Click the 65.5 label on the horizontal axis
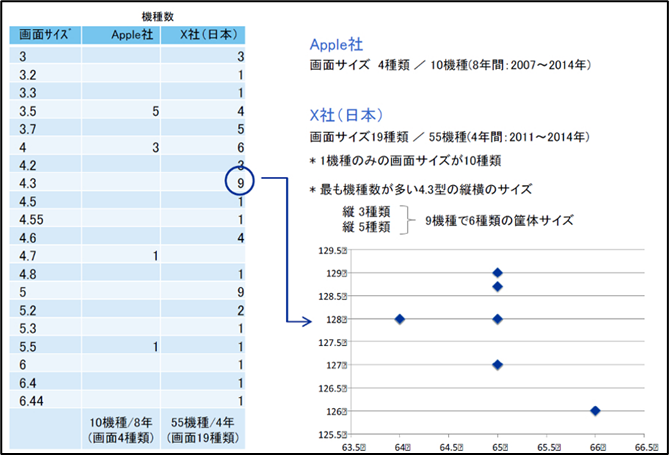The image size is (669, 455). [549, 447]
